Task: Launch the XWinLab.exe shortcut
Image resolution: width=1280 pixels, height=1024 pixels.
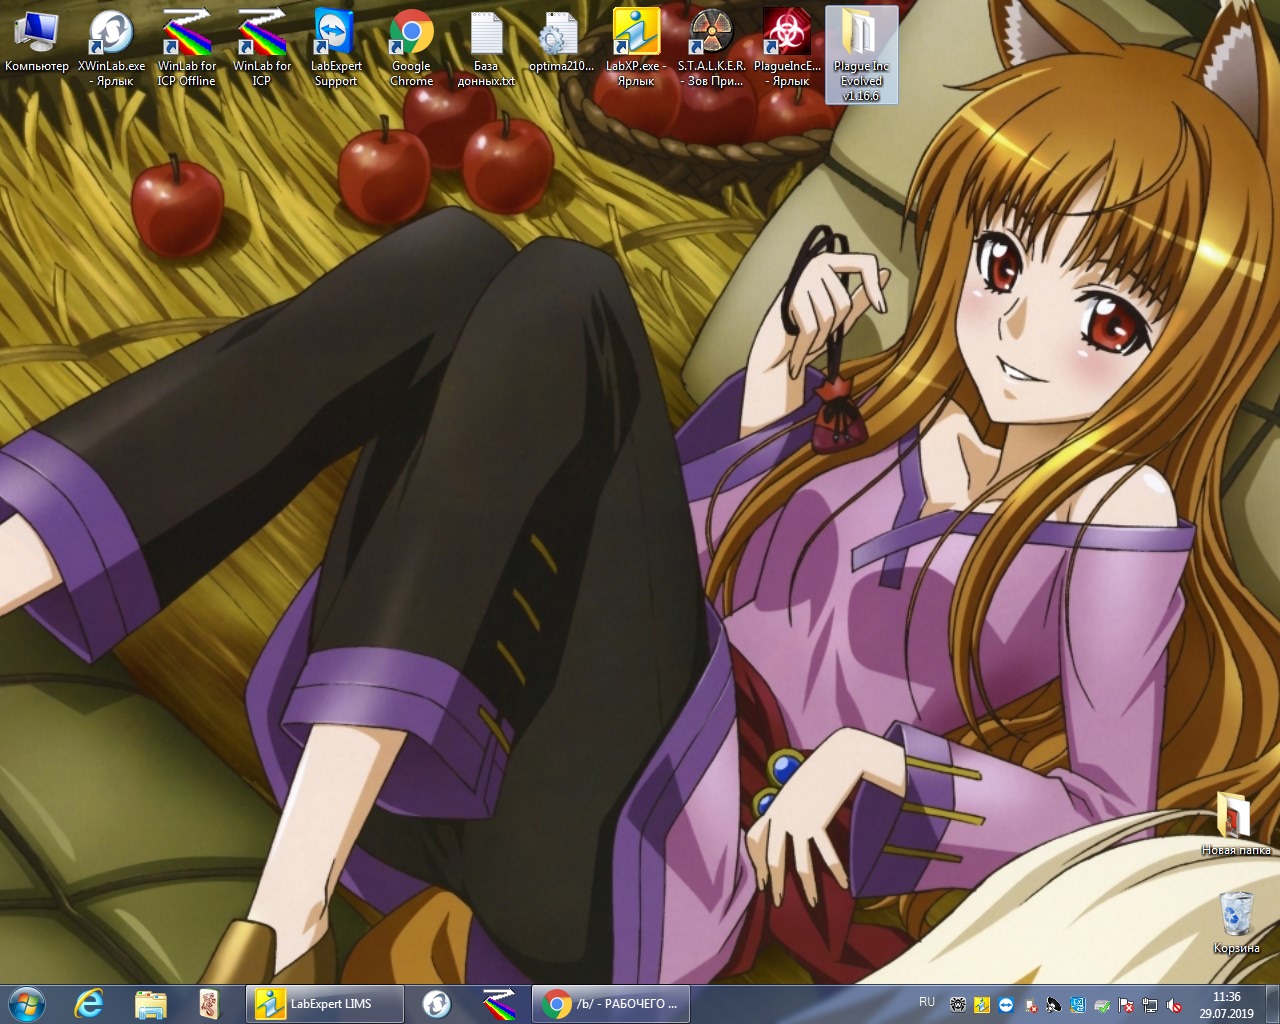Action: coord(111,47)
